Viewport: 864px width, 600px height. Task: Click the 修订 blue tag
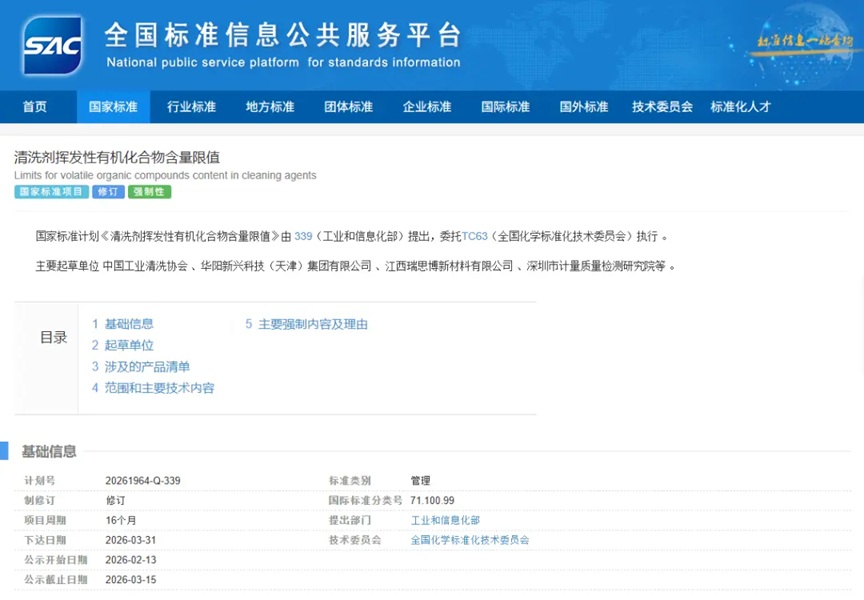[108, 192]
